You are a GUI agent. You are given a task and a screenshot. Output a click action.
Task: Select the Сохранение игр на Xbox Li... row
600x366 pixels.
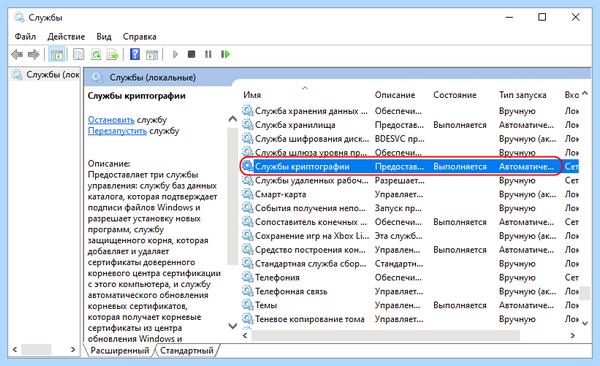[409, 236]
